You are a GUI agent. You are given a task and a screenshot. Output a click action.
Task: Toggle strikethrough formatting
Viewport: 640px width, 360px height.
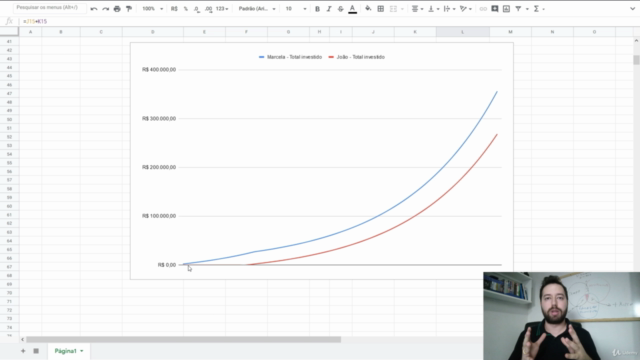pyautogui.click(x=340, y=9)
